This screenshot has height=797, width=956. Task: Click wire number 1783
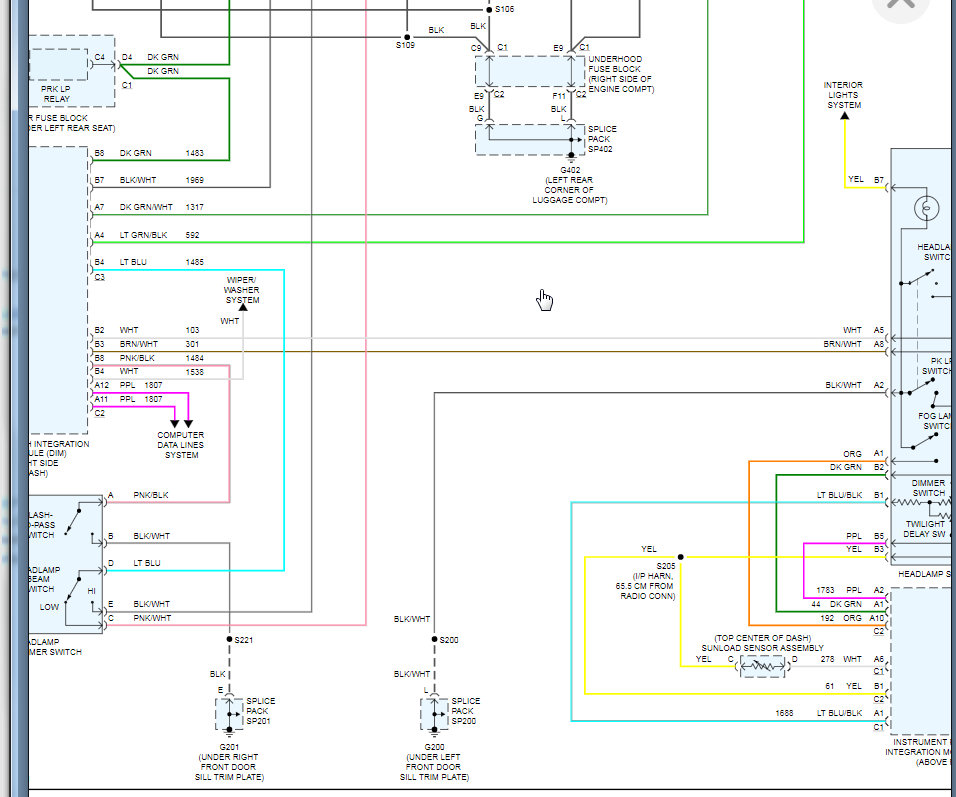coord(826,590)
